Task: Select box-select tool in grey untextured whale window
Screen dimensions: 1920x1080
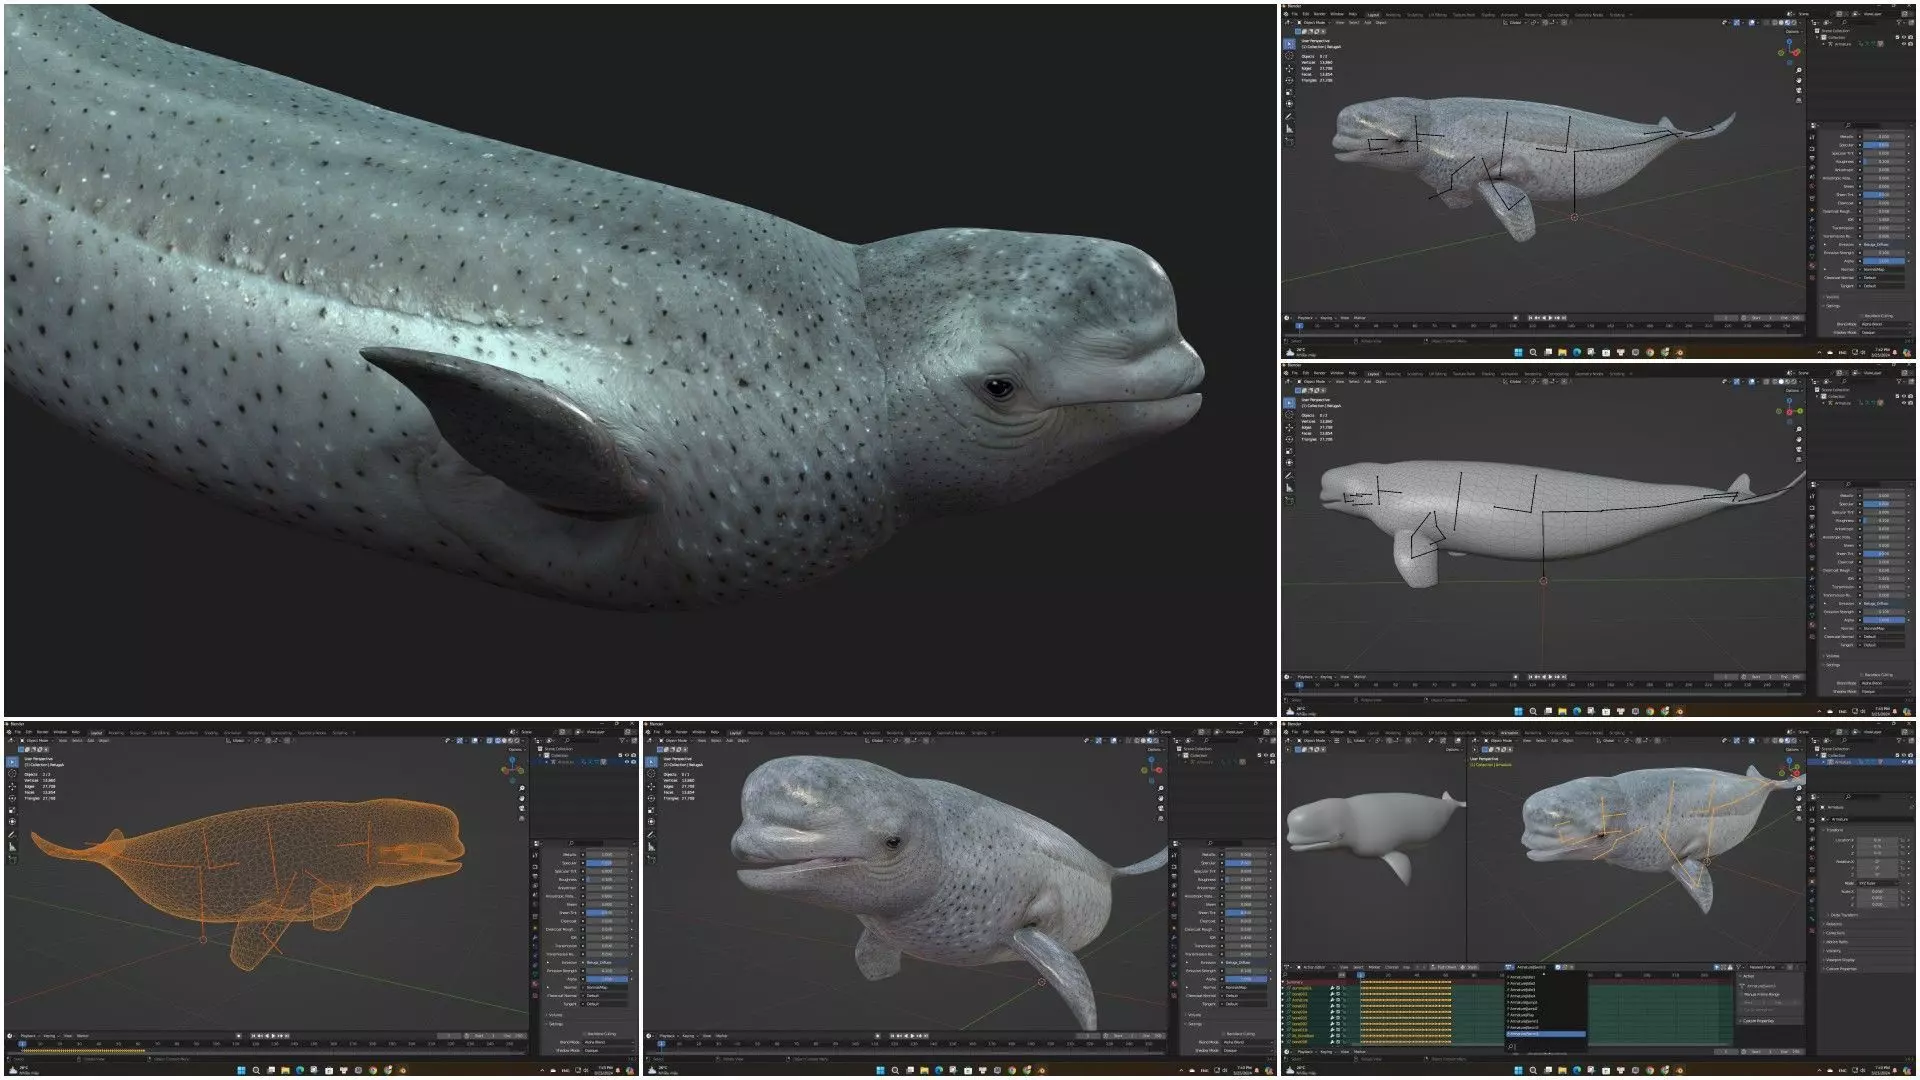Action: 1289,403
